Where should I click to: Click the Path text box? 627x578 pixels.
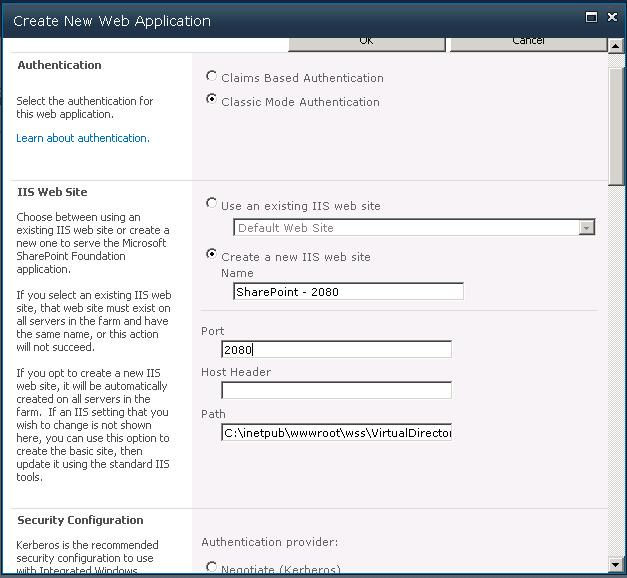coord(336,432)
